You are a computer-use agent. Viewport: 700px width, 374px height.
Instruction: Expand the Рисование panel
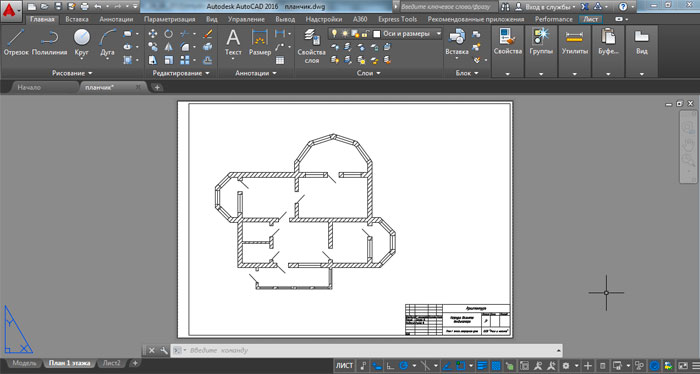pyautogui.click(x=72, y=73)
